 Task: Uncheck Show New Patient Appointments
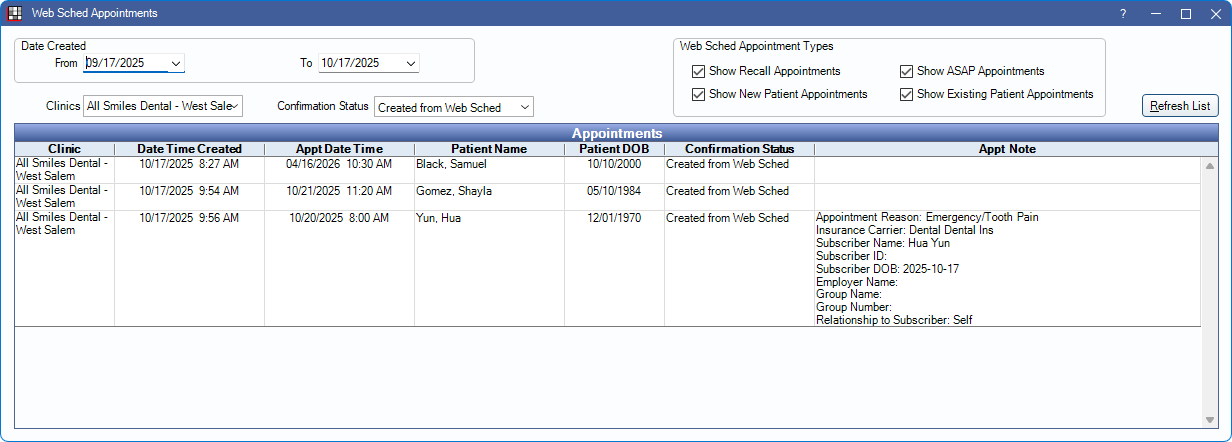(698, 94)
